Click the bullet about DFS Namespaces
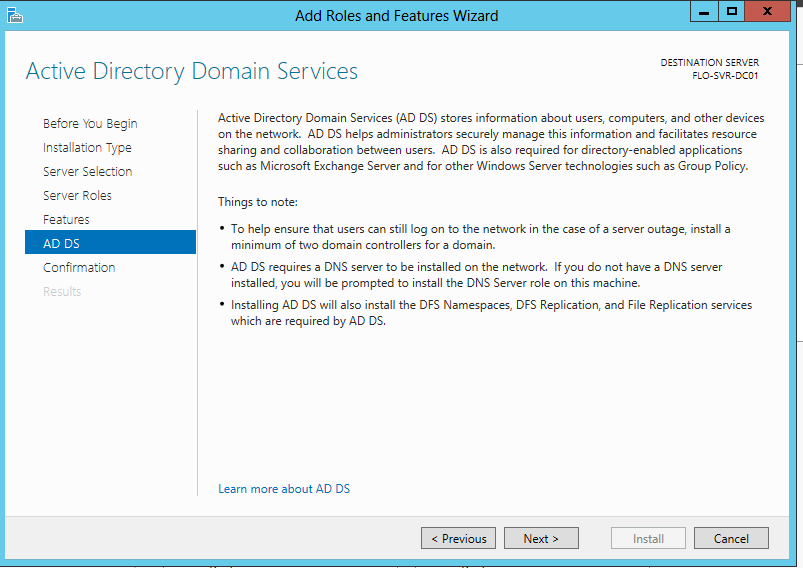This screenshot has height=568, width=803. tap(491, 313)
